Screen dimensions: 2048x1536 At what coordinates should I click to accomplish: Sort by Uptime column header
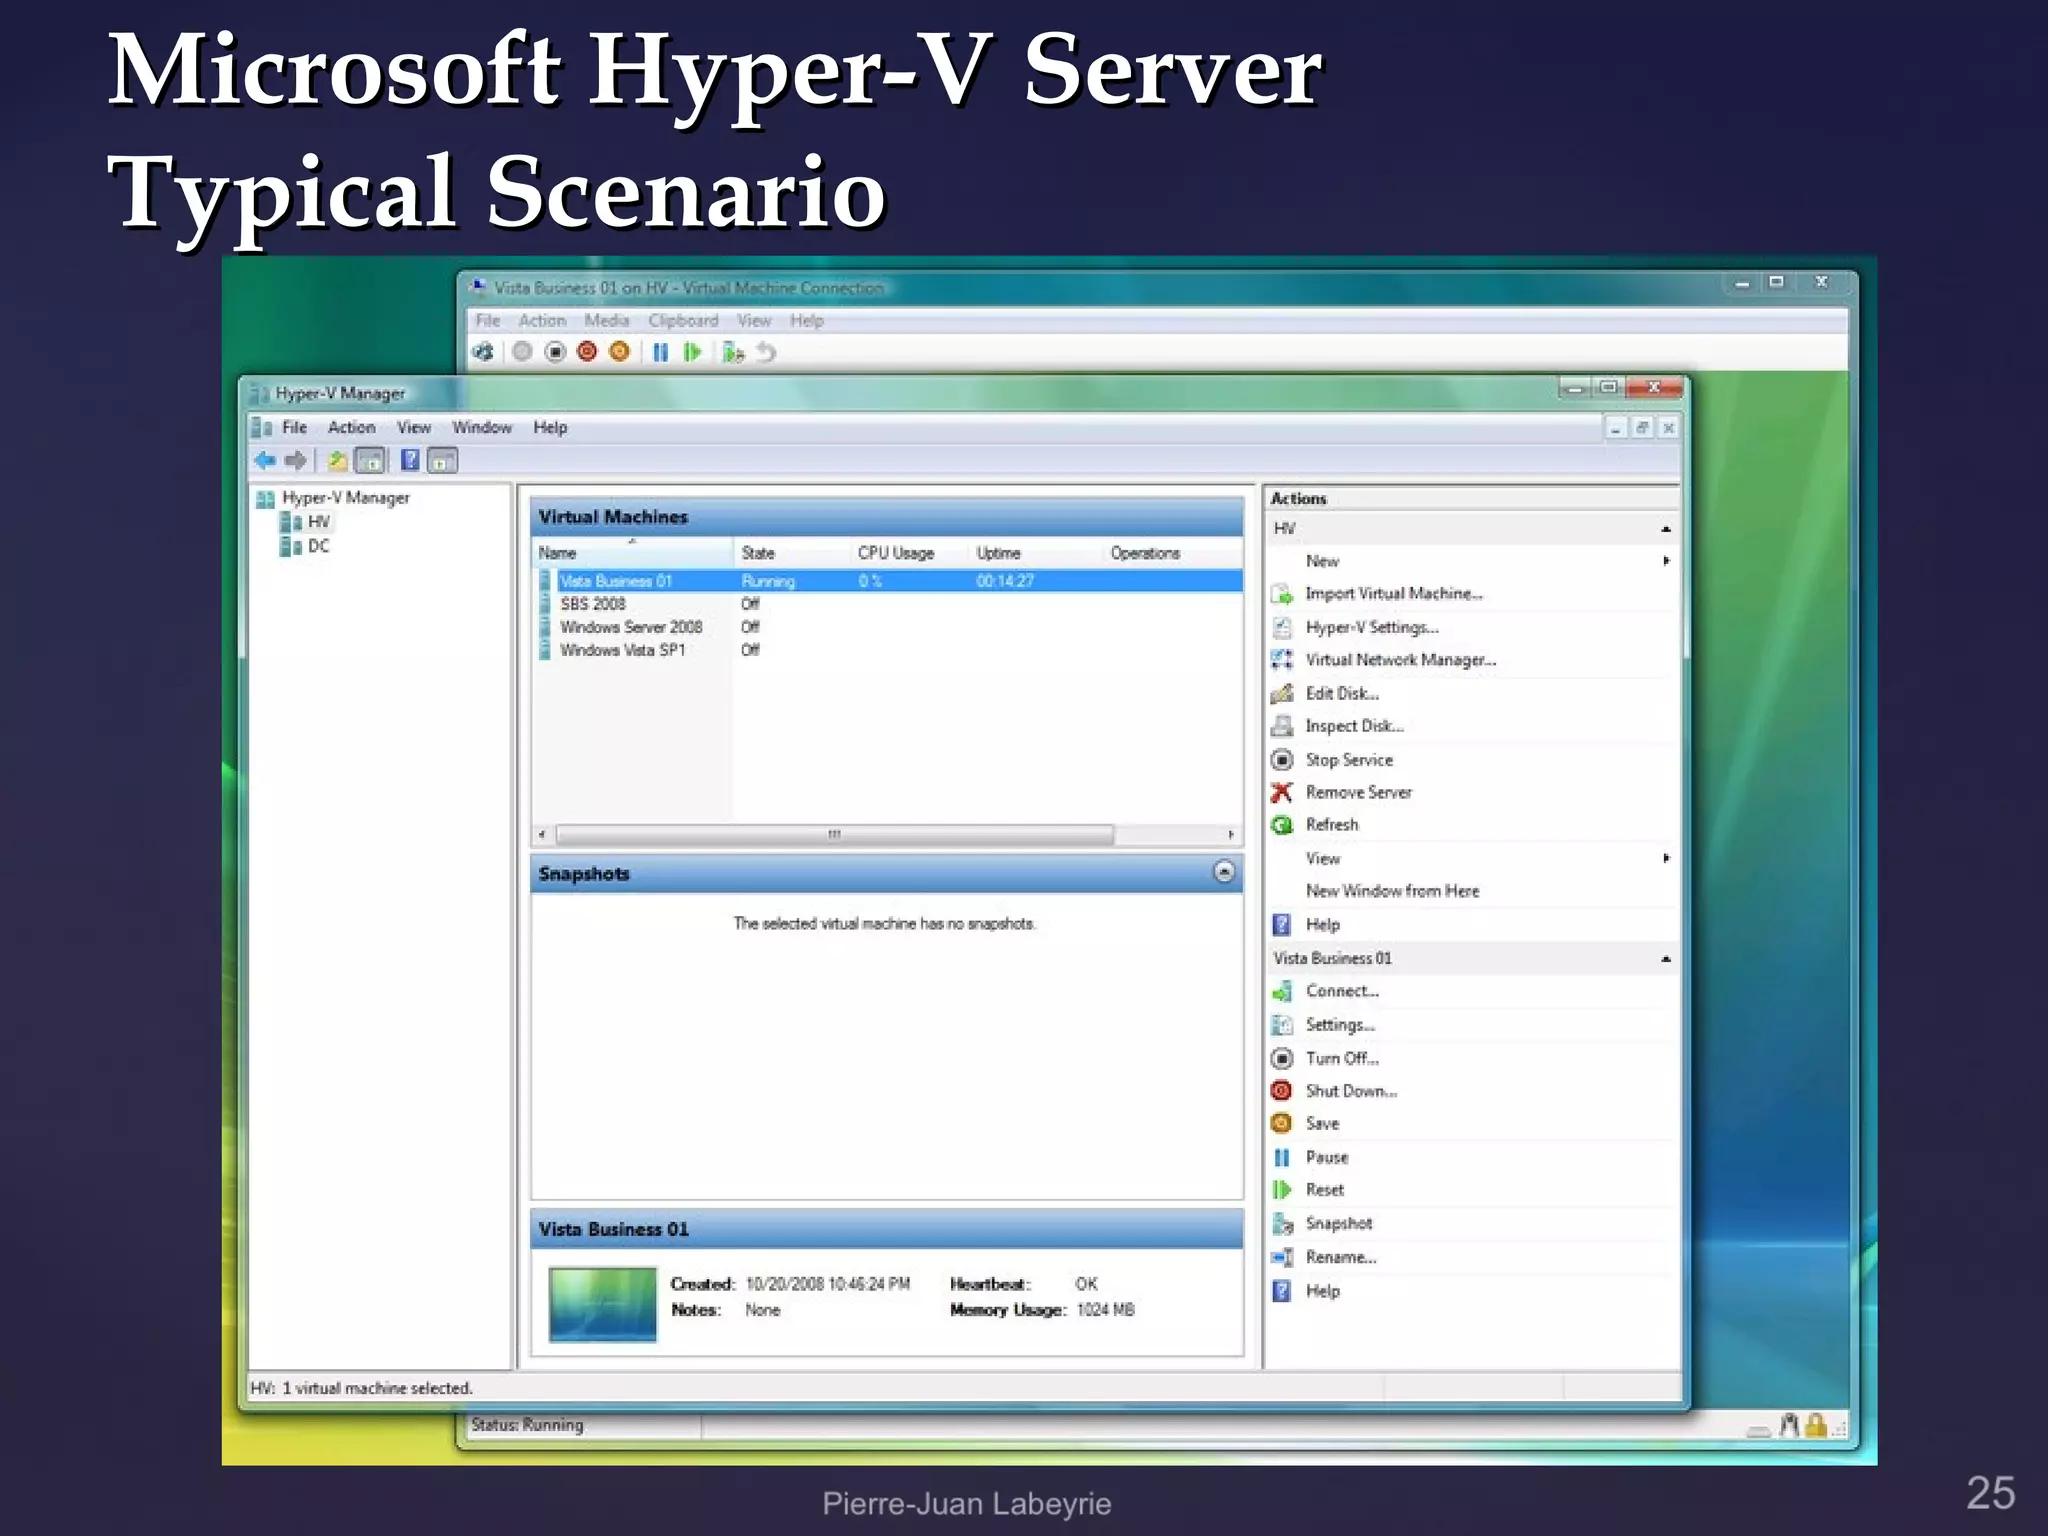tap(1036, 553)
